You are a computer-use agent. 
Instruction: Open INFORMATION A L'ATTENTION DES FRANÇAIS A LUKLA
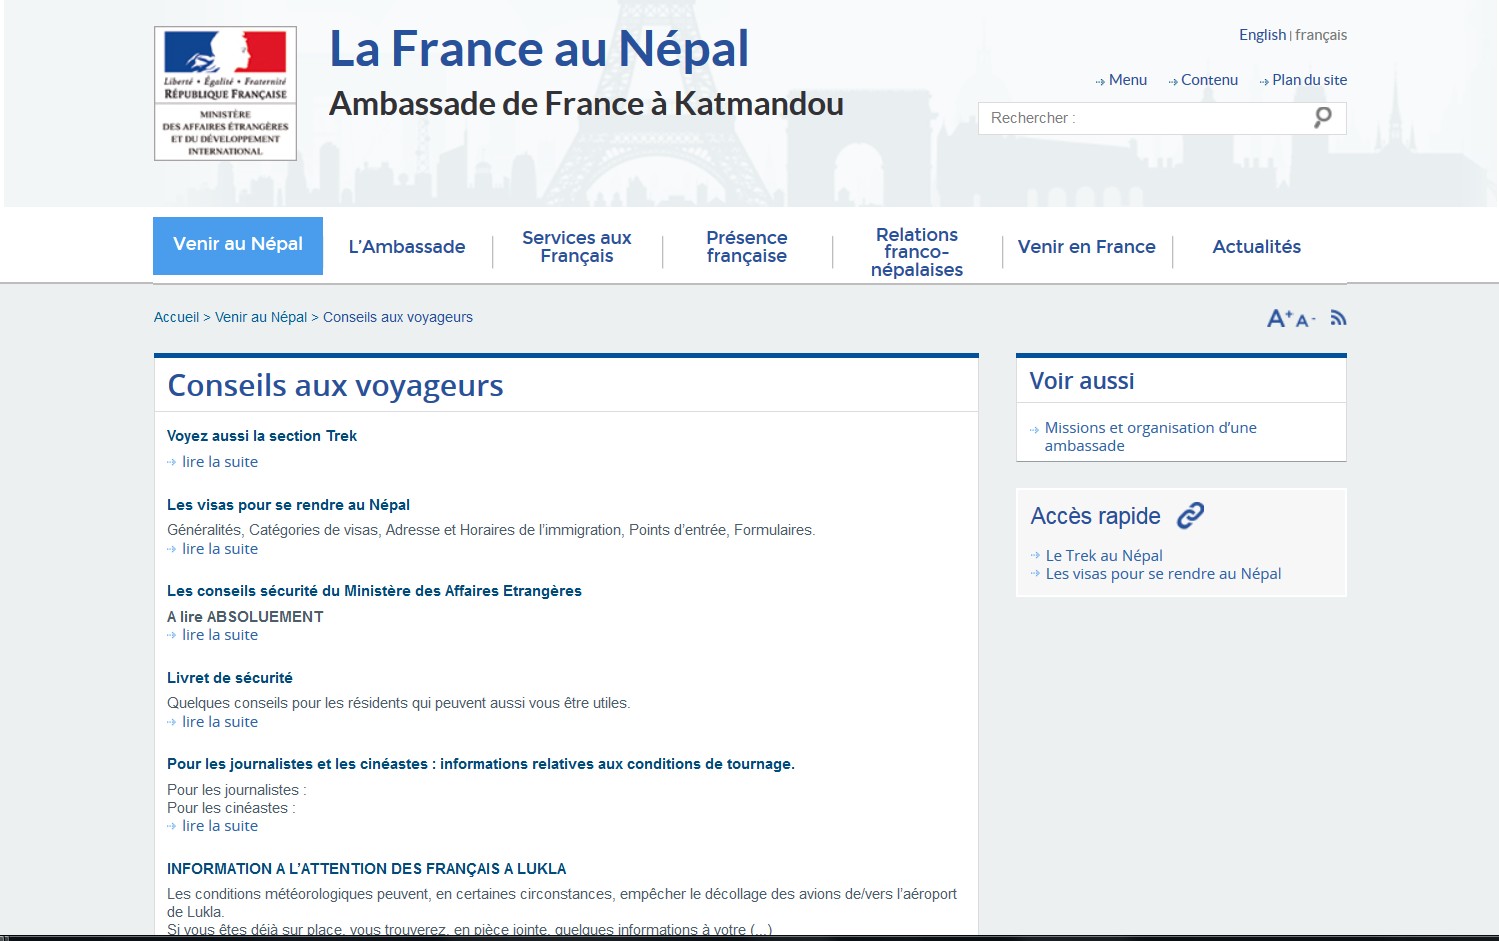367,869
